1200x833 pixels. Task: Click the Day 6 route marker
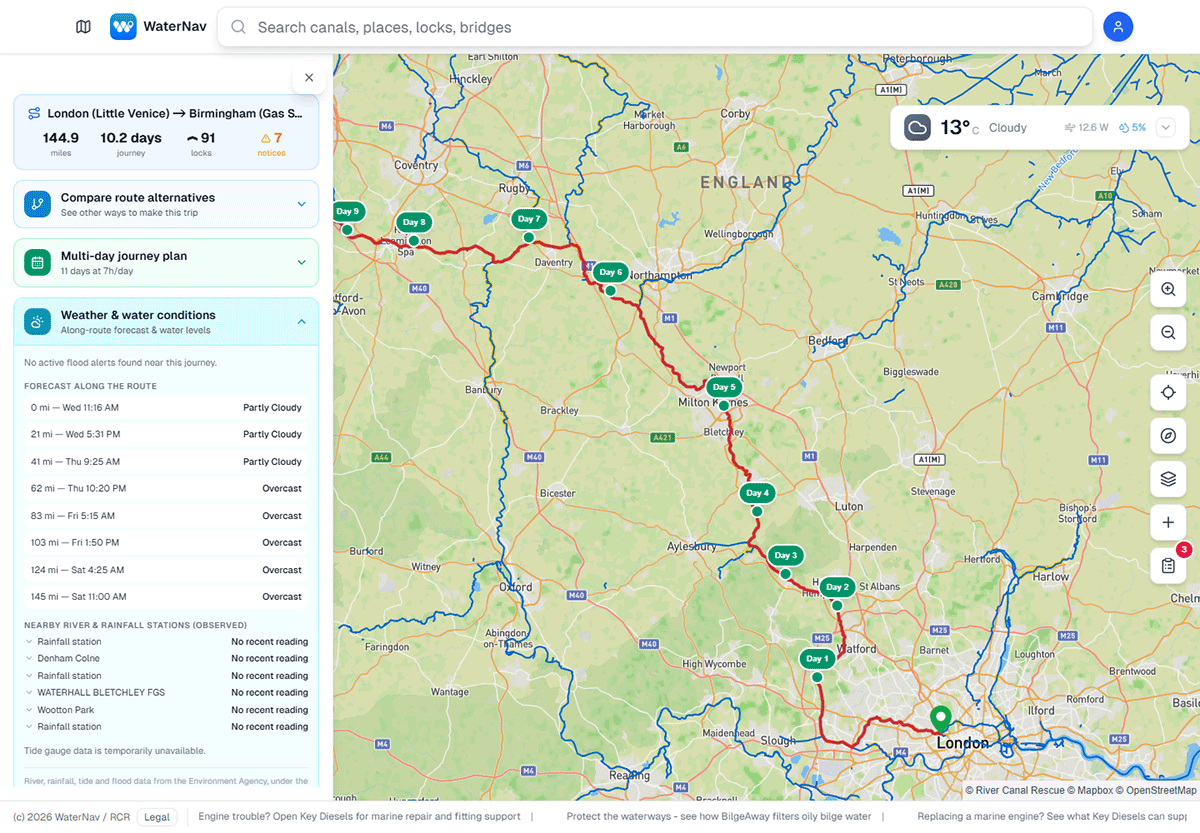(610, 272)
